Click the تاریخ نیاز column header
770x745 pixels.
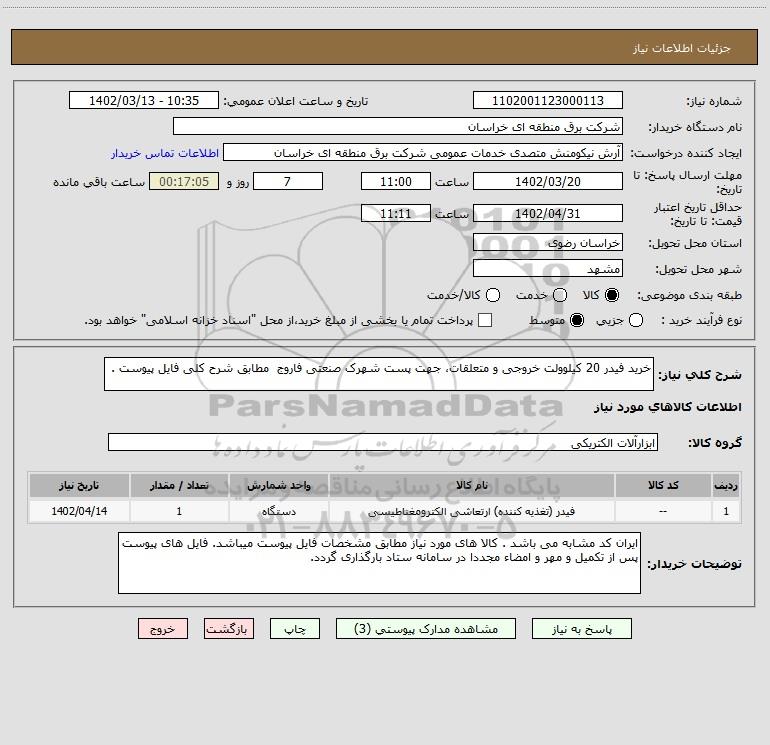tap(79, 485)
